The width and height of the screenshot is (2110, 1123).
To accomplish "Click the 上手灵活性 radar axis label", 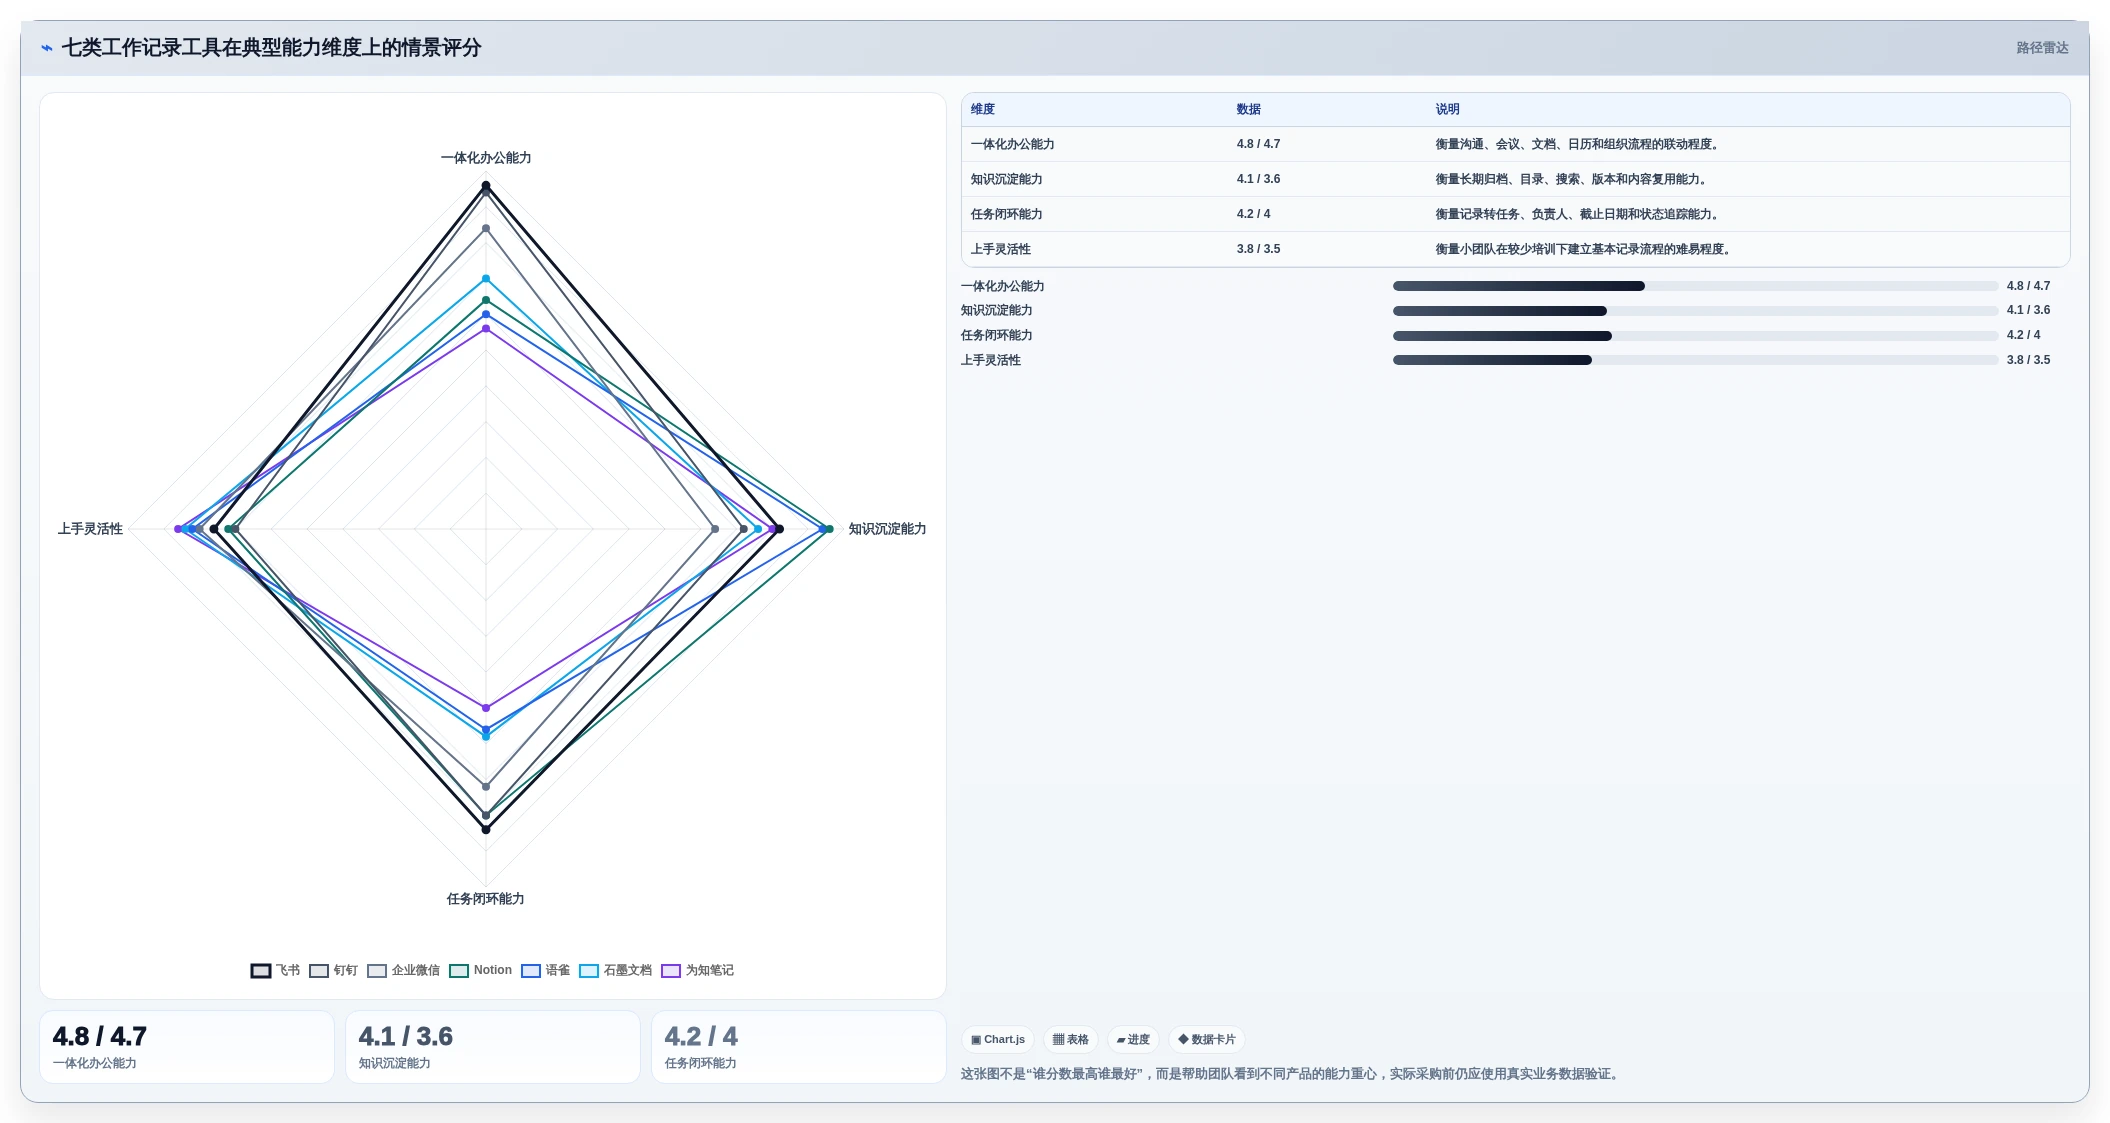I will click(x=90, y=529).
